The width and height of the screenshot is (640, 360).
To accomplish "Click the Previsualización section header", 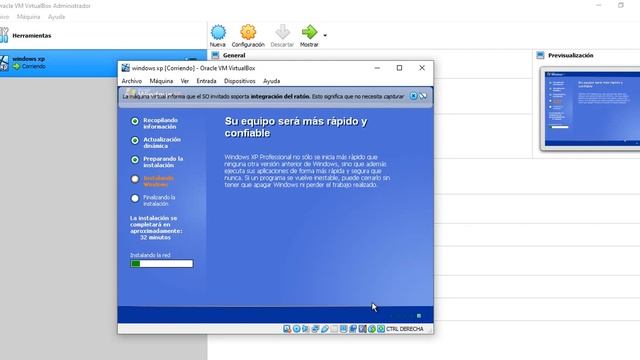I will (x=571, y=55).
